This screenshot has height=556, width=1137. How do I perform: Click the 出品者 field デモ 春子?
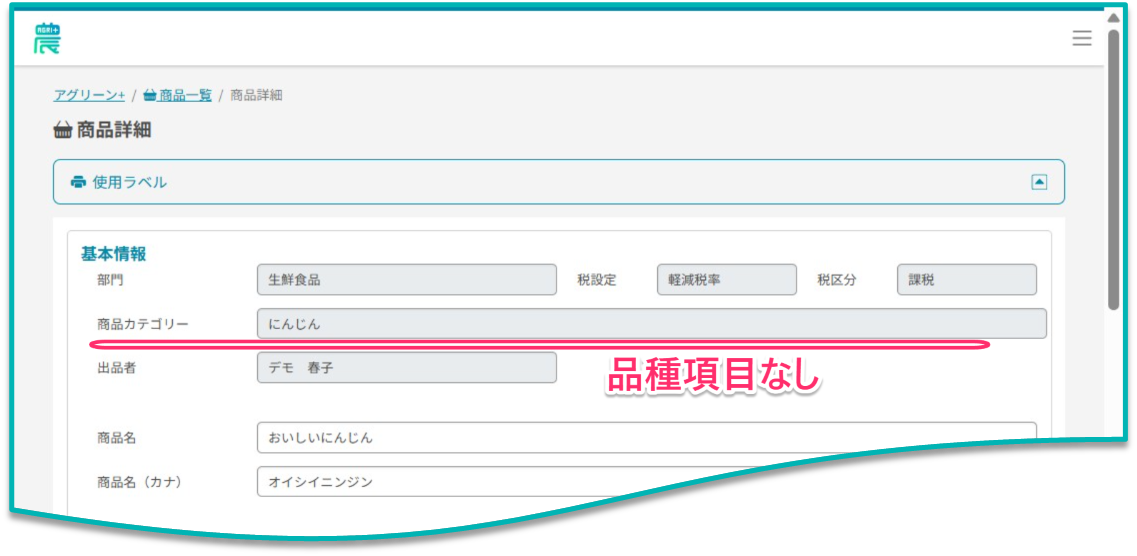(406, 368)
